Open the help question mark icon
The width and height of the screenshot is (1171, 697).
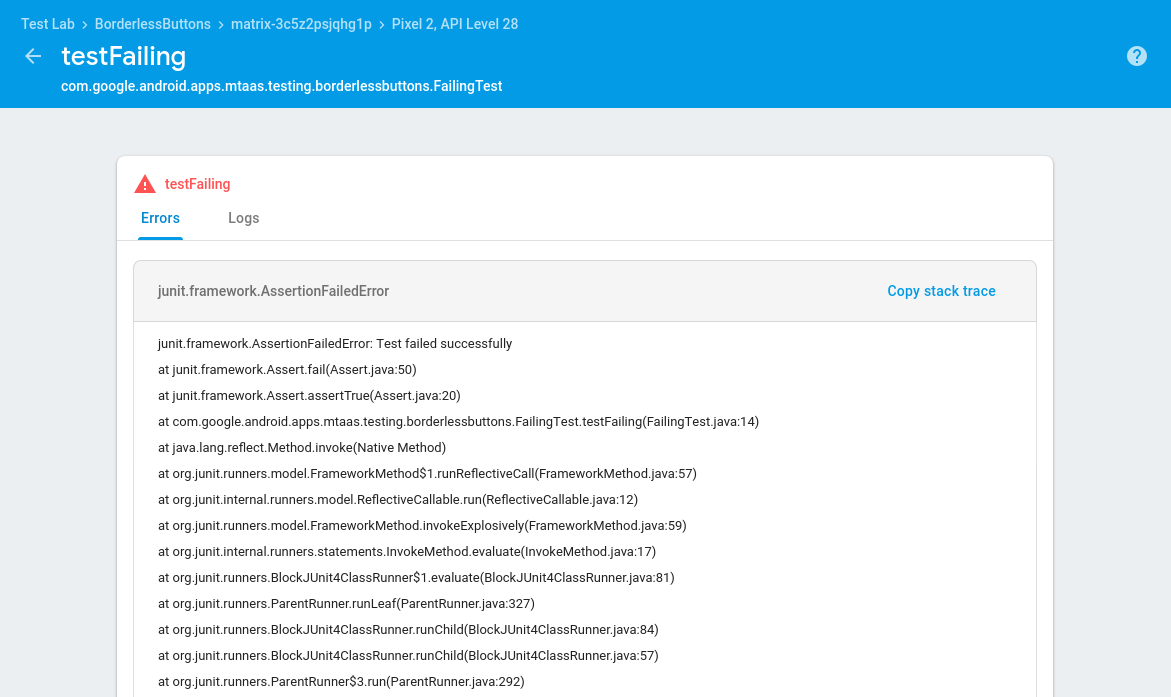coord(1137,56)
